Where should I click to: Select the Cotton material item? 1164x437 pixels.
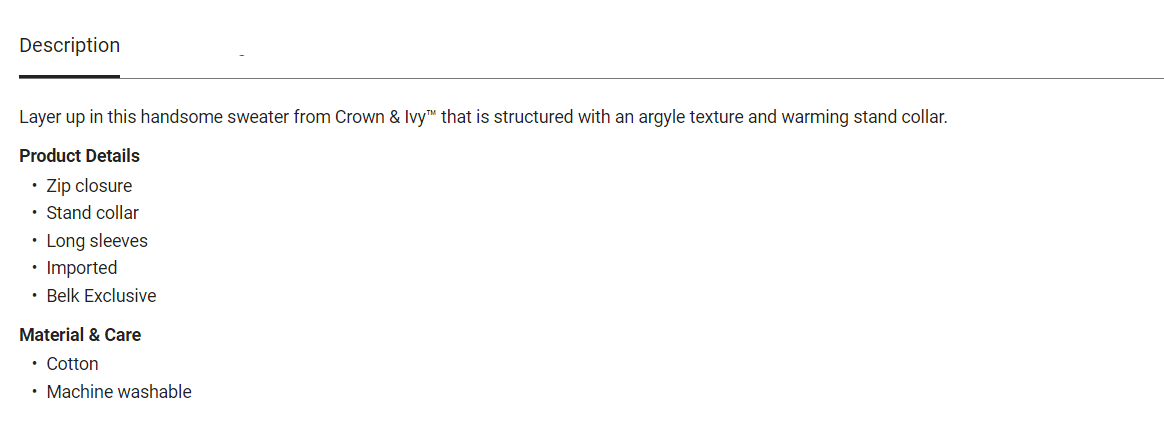[x=72, y=364]
